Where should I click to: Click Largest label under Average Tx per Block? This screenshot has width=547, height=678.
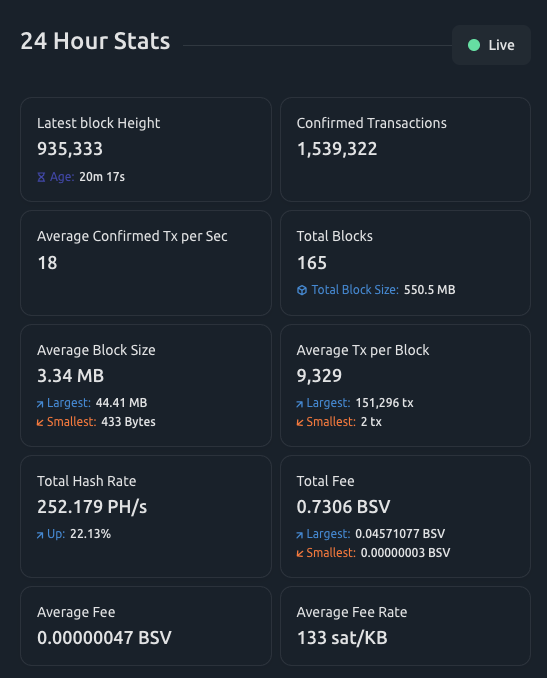328,403
